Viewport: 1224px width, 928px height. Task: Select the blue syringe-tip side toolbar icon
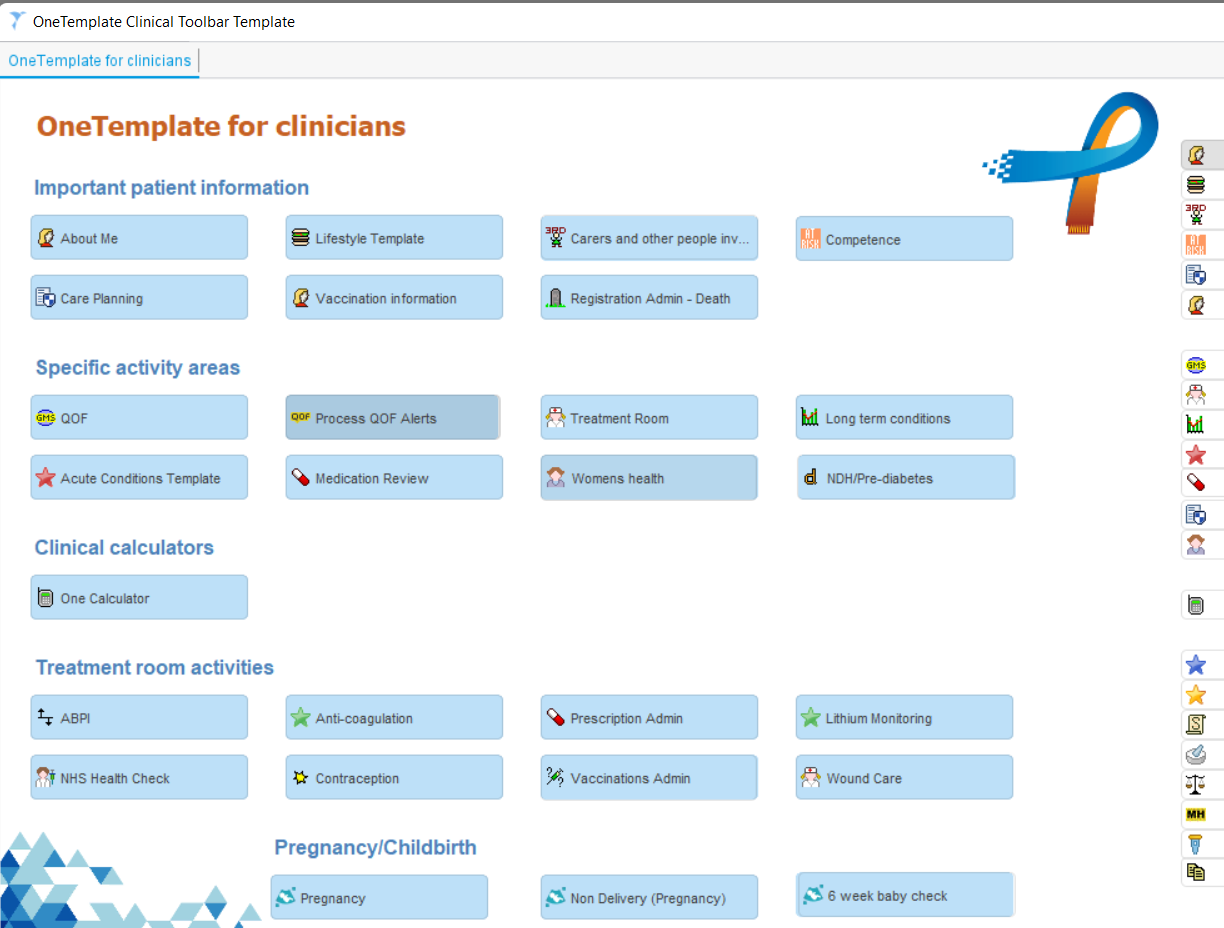(1195, 845)
